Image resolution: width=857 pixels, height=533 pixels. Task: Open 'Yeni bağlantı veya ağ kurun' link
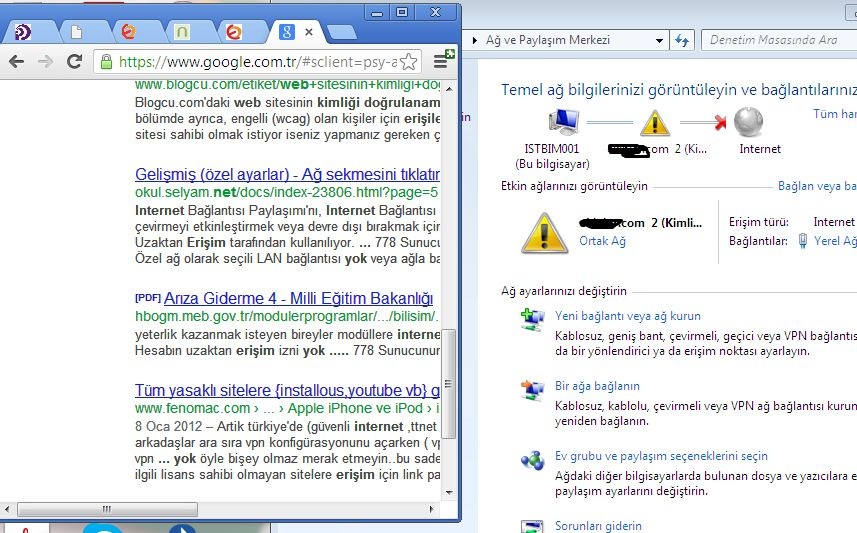[627, 316]
